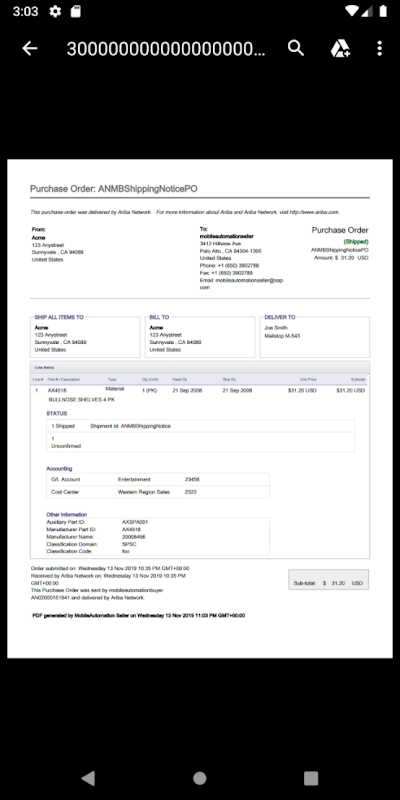Tap the BILL TO address box
The height and width of the screenshot is (800, 400).
pos(199,337)
